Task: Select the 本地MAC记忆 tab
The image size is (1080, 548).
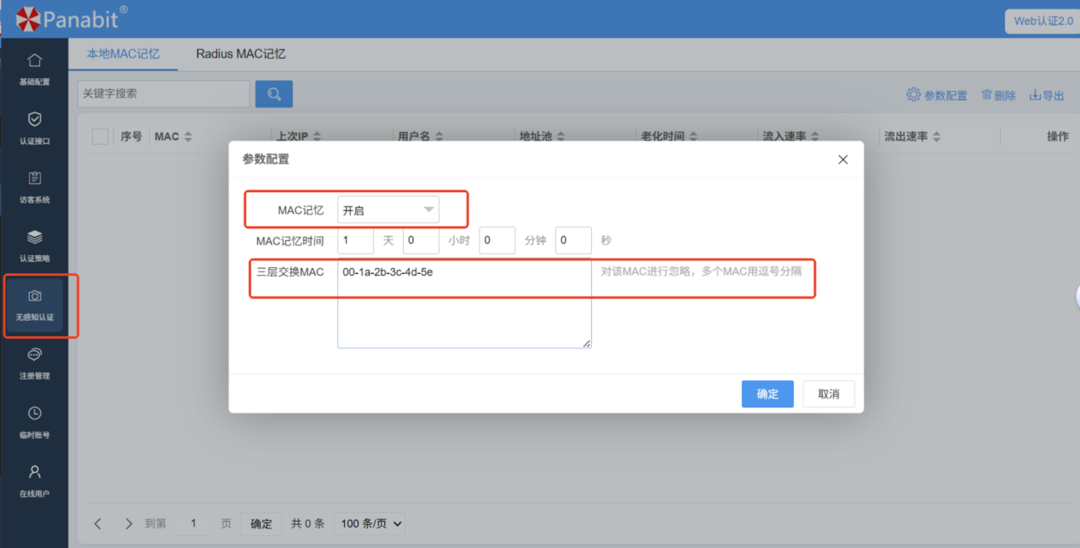Action: [123, 54]
